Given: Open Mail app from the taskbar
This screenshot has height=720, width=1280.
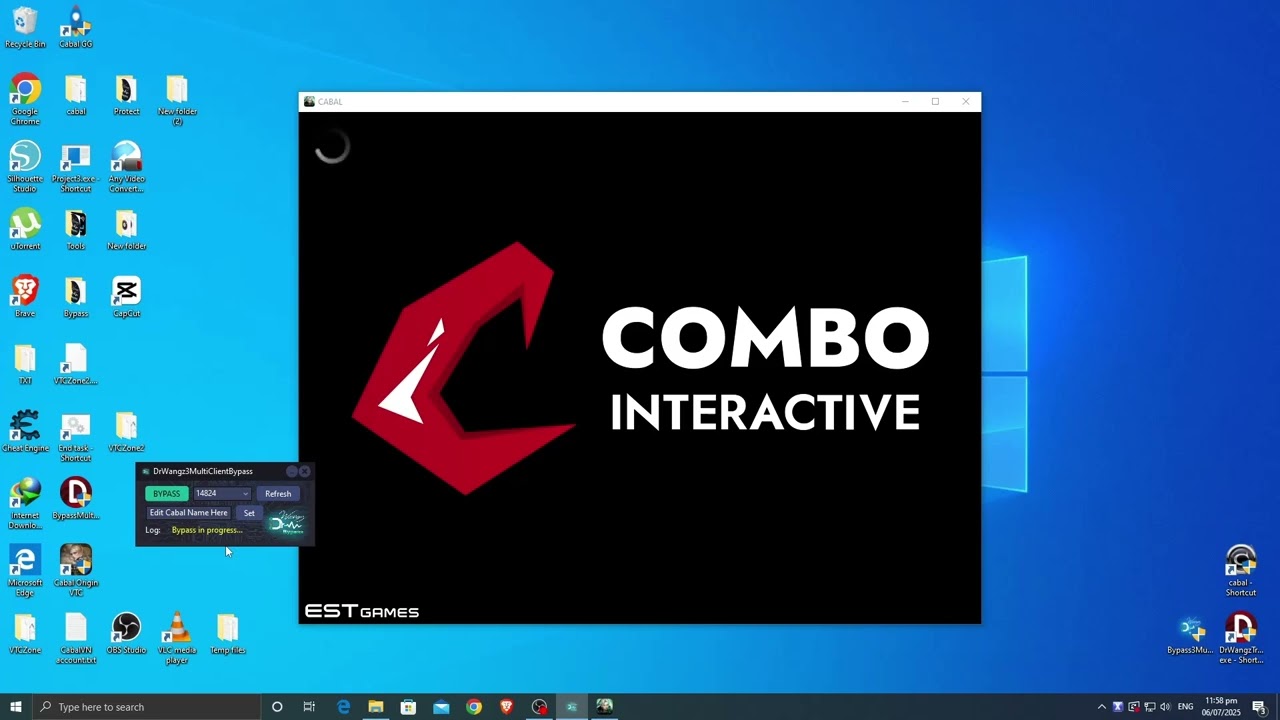Looking at the screenshot, I should click(x=441, y=707).
